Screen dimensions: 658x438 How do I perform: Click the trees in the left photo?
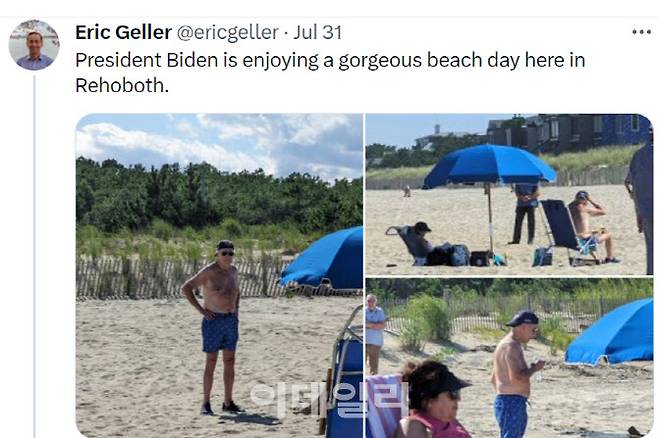coord(219,197)
